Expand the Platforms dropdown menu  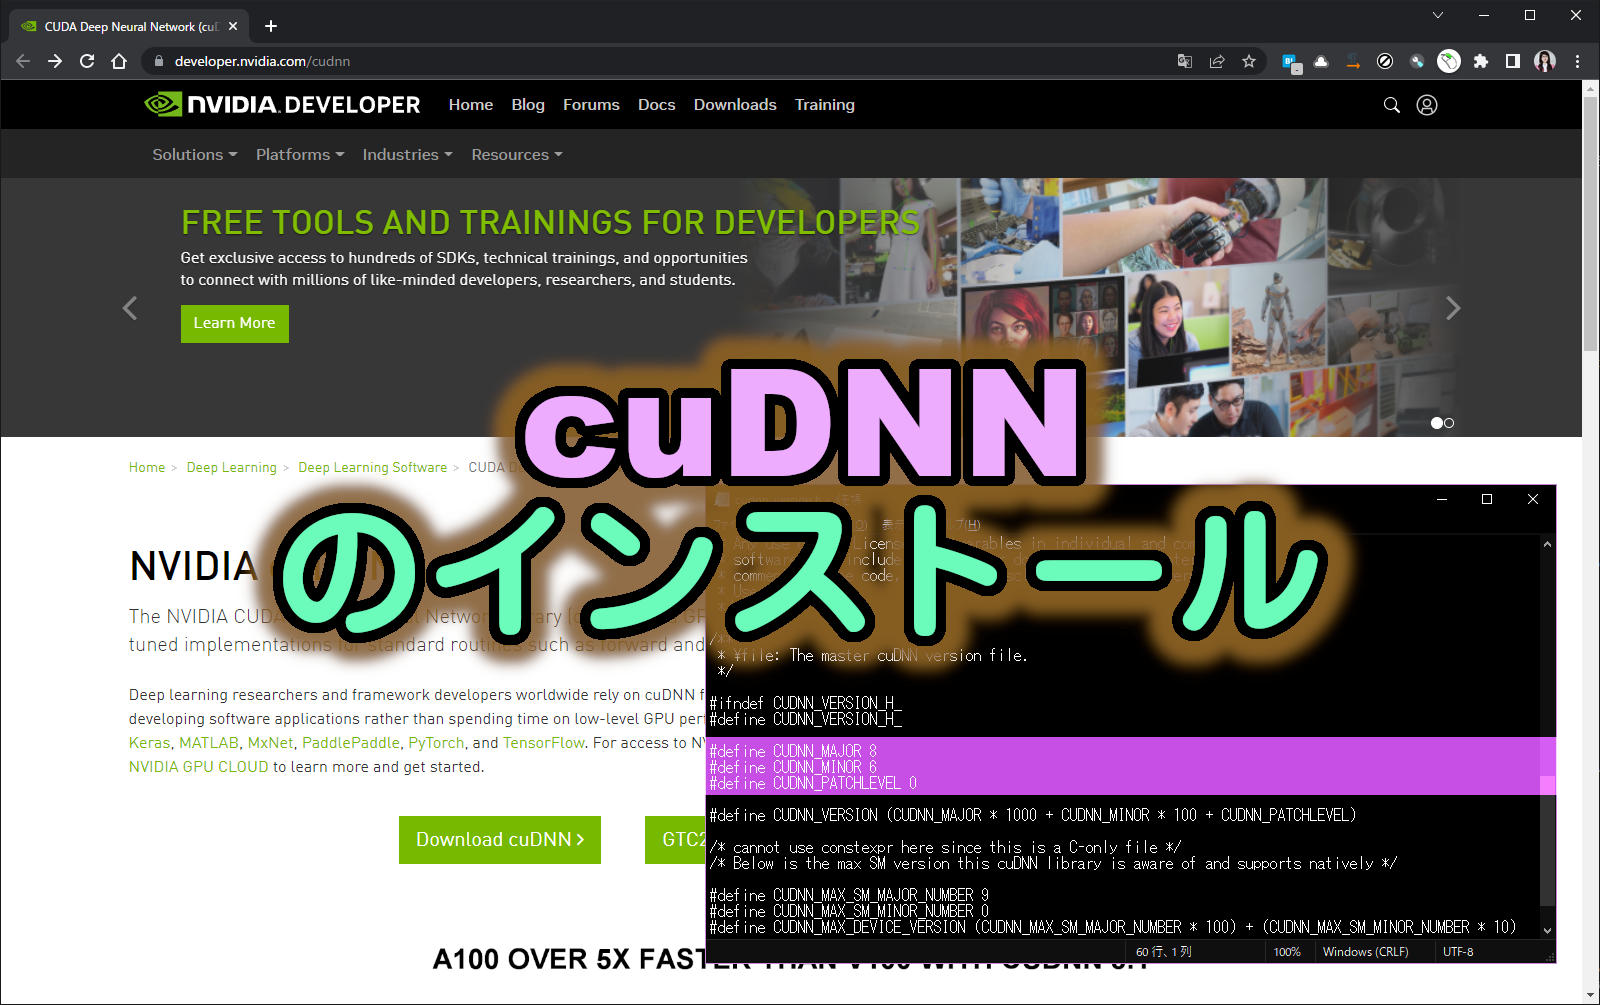[x=299, y=155]
